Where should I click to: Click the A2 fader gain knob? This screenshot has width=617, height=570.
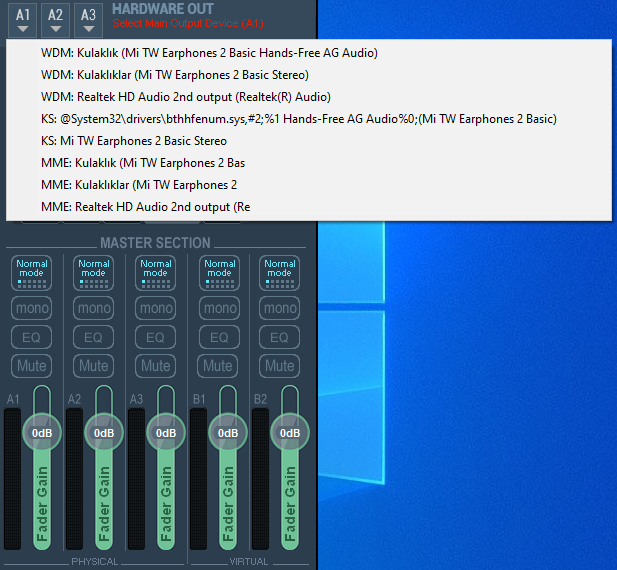pyautogui.click(x=104, y=433)
